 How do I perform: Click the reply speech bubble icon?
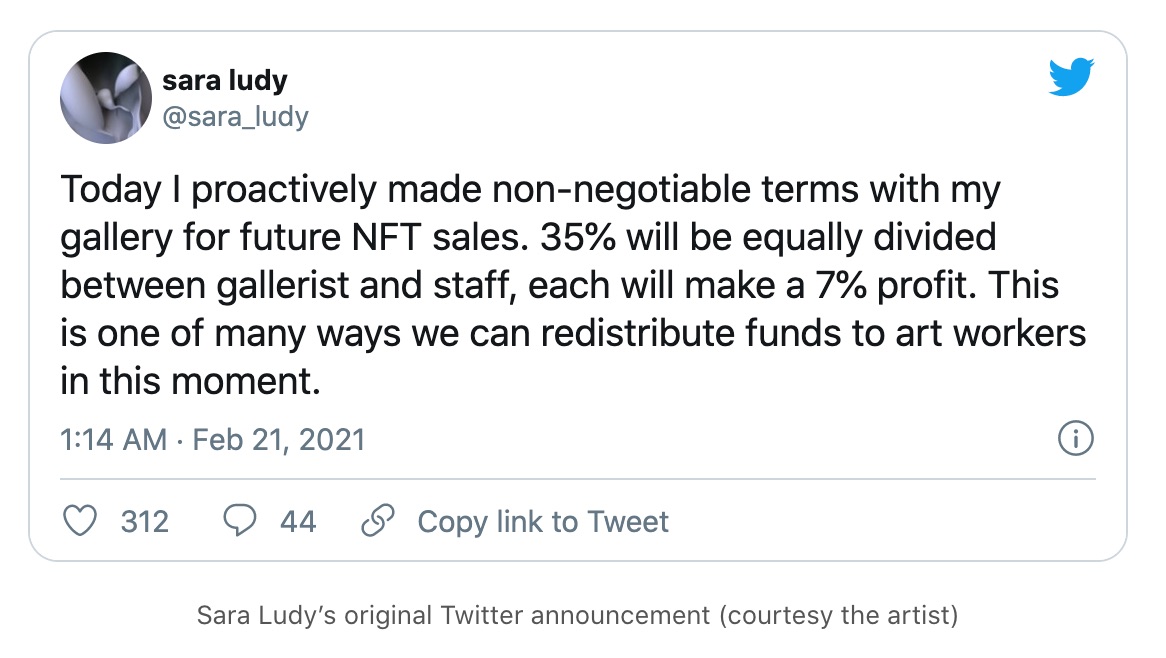[240, 521]
